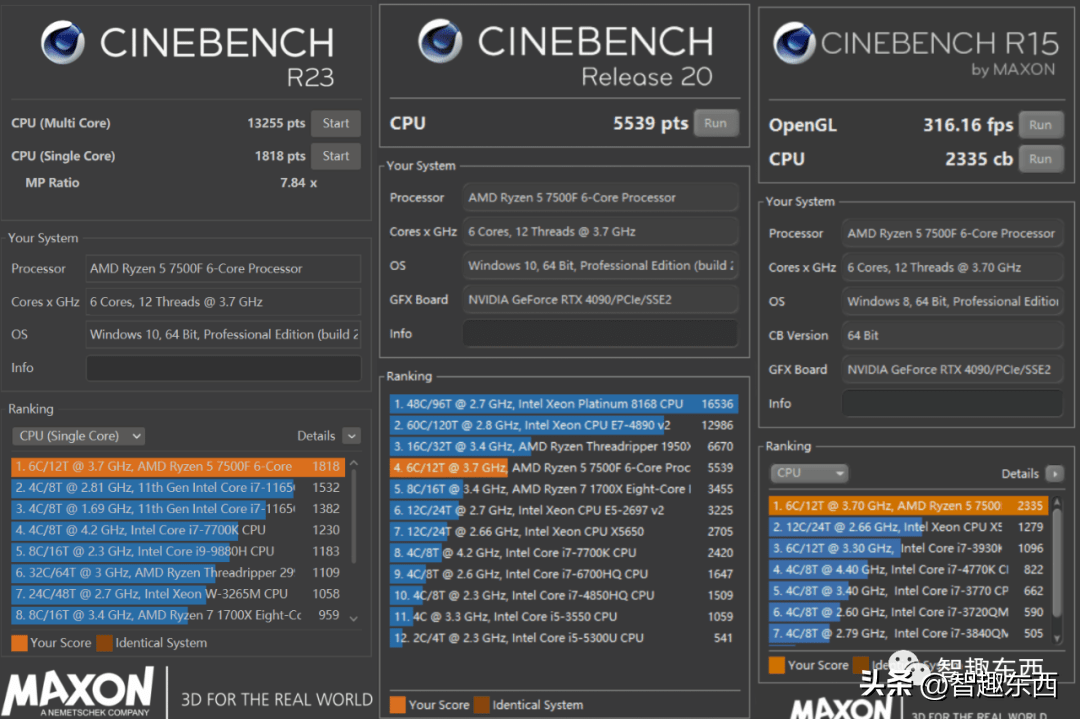Click the Cinebench Release 20 logo sphere
This screenshot has width=1080, height=719.
coord(440,41)
